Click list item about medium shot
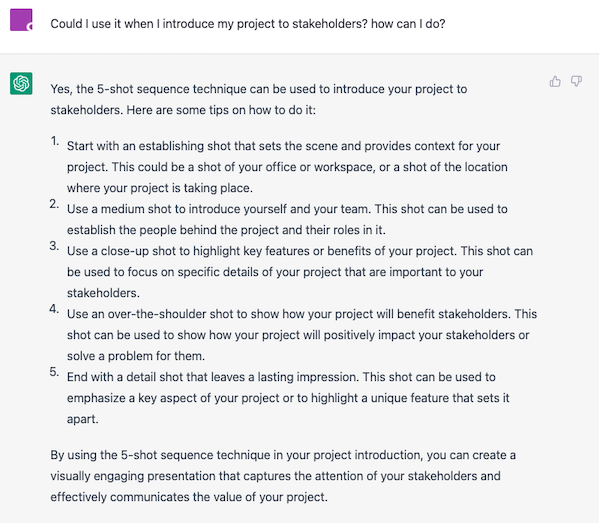The height and width of the screenshot is (523, 599). (287, 219)
